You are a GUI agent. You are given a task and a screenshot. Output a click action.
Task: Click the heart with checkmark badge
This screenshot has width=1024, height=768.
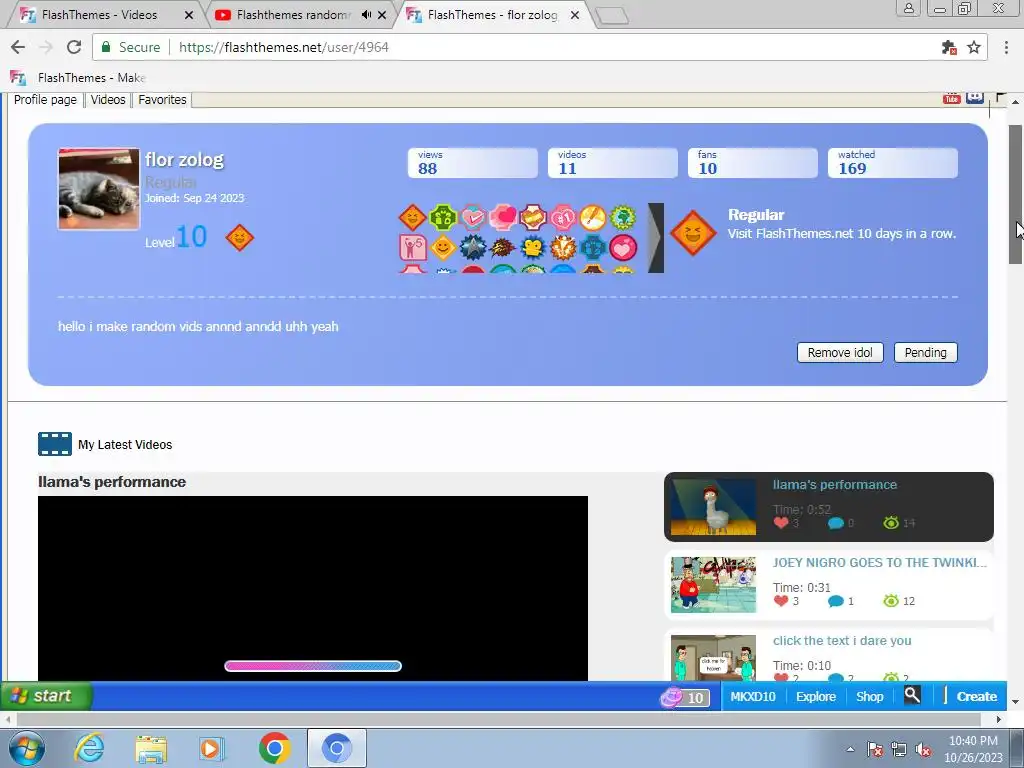click(473, 217)
